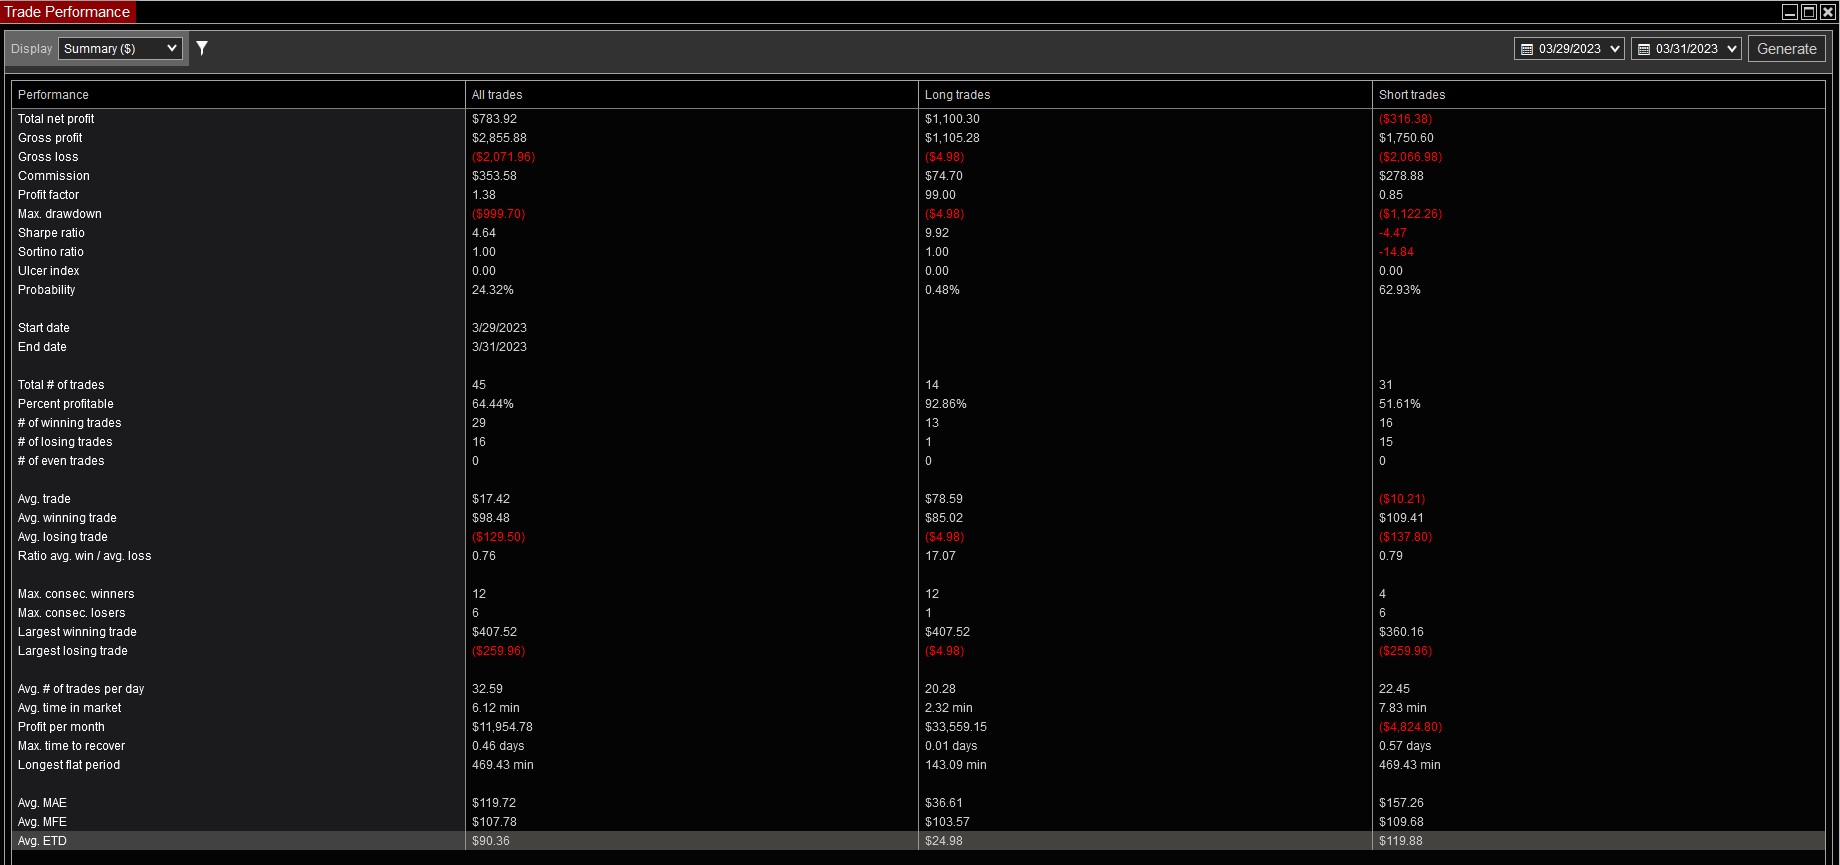Click the calendar icon beside 03/29/2023
Viewport: 1840px width, 865px height.
[x=1527, y=49]
